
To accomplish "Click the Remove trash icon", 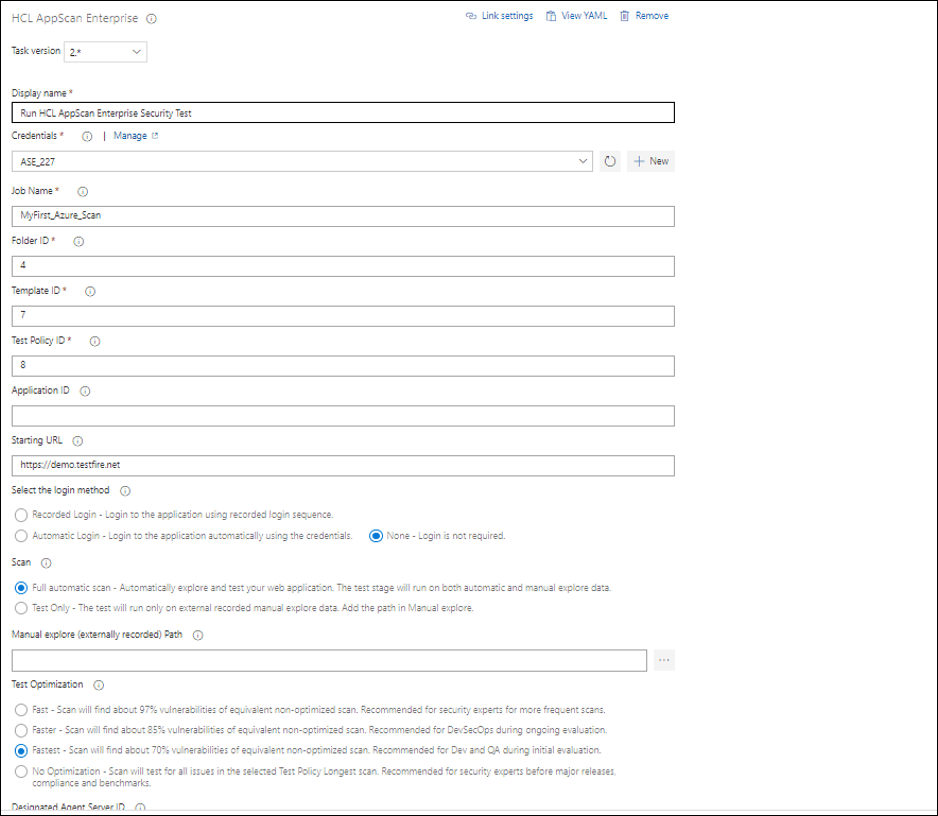I will [x=625, y=16].
